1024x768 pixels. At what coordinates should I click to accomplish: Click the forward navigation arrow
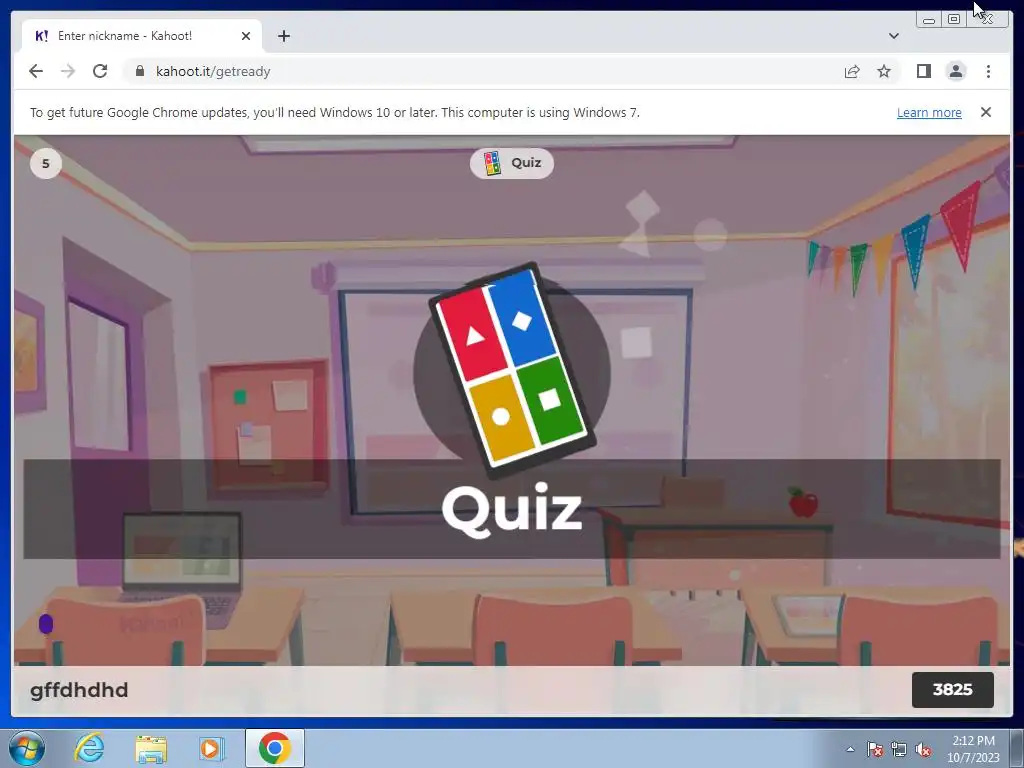[x=68, y=71]
